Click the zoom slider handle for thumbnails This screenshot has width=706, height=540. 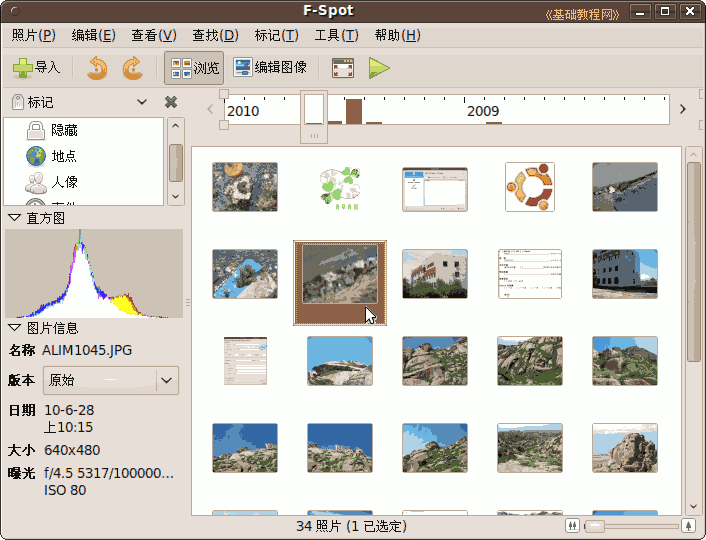pos(595,526)
